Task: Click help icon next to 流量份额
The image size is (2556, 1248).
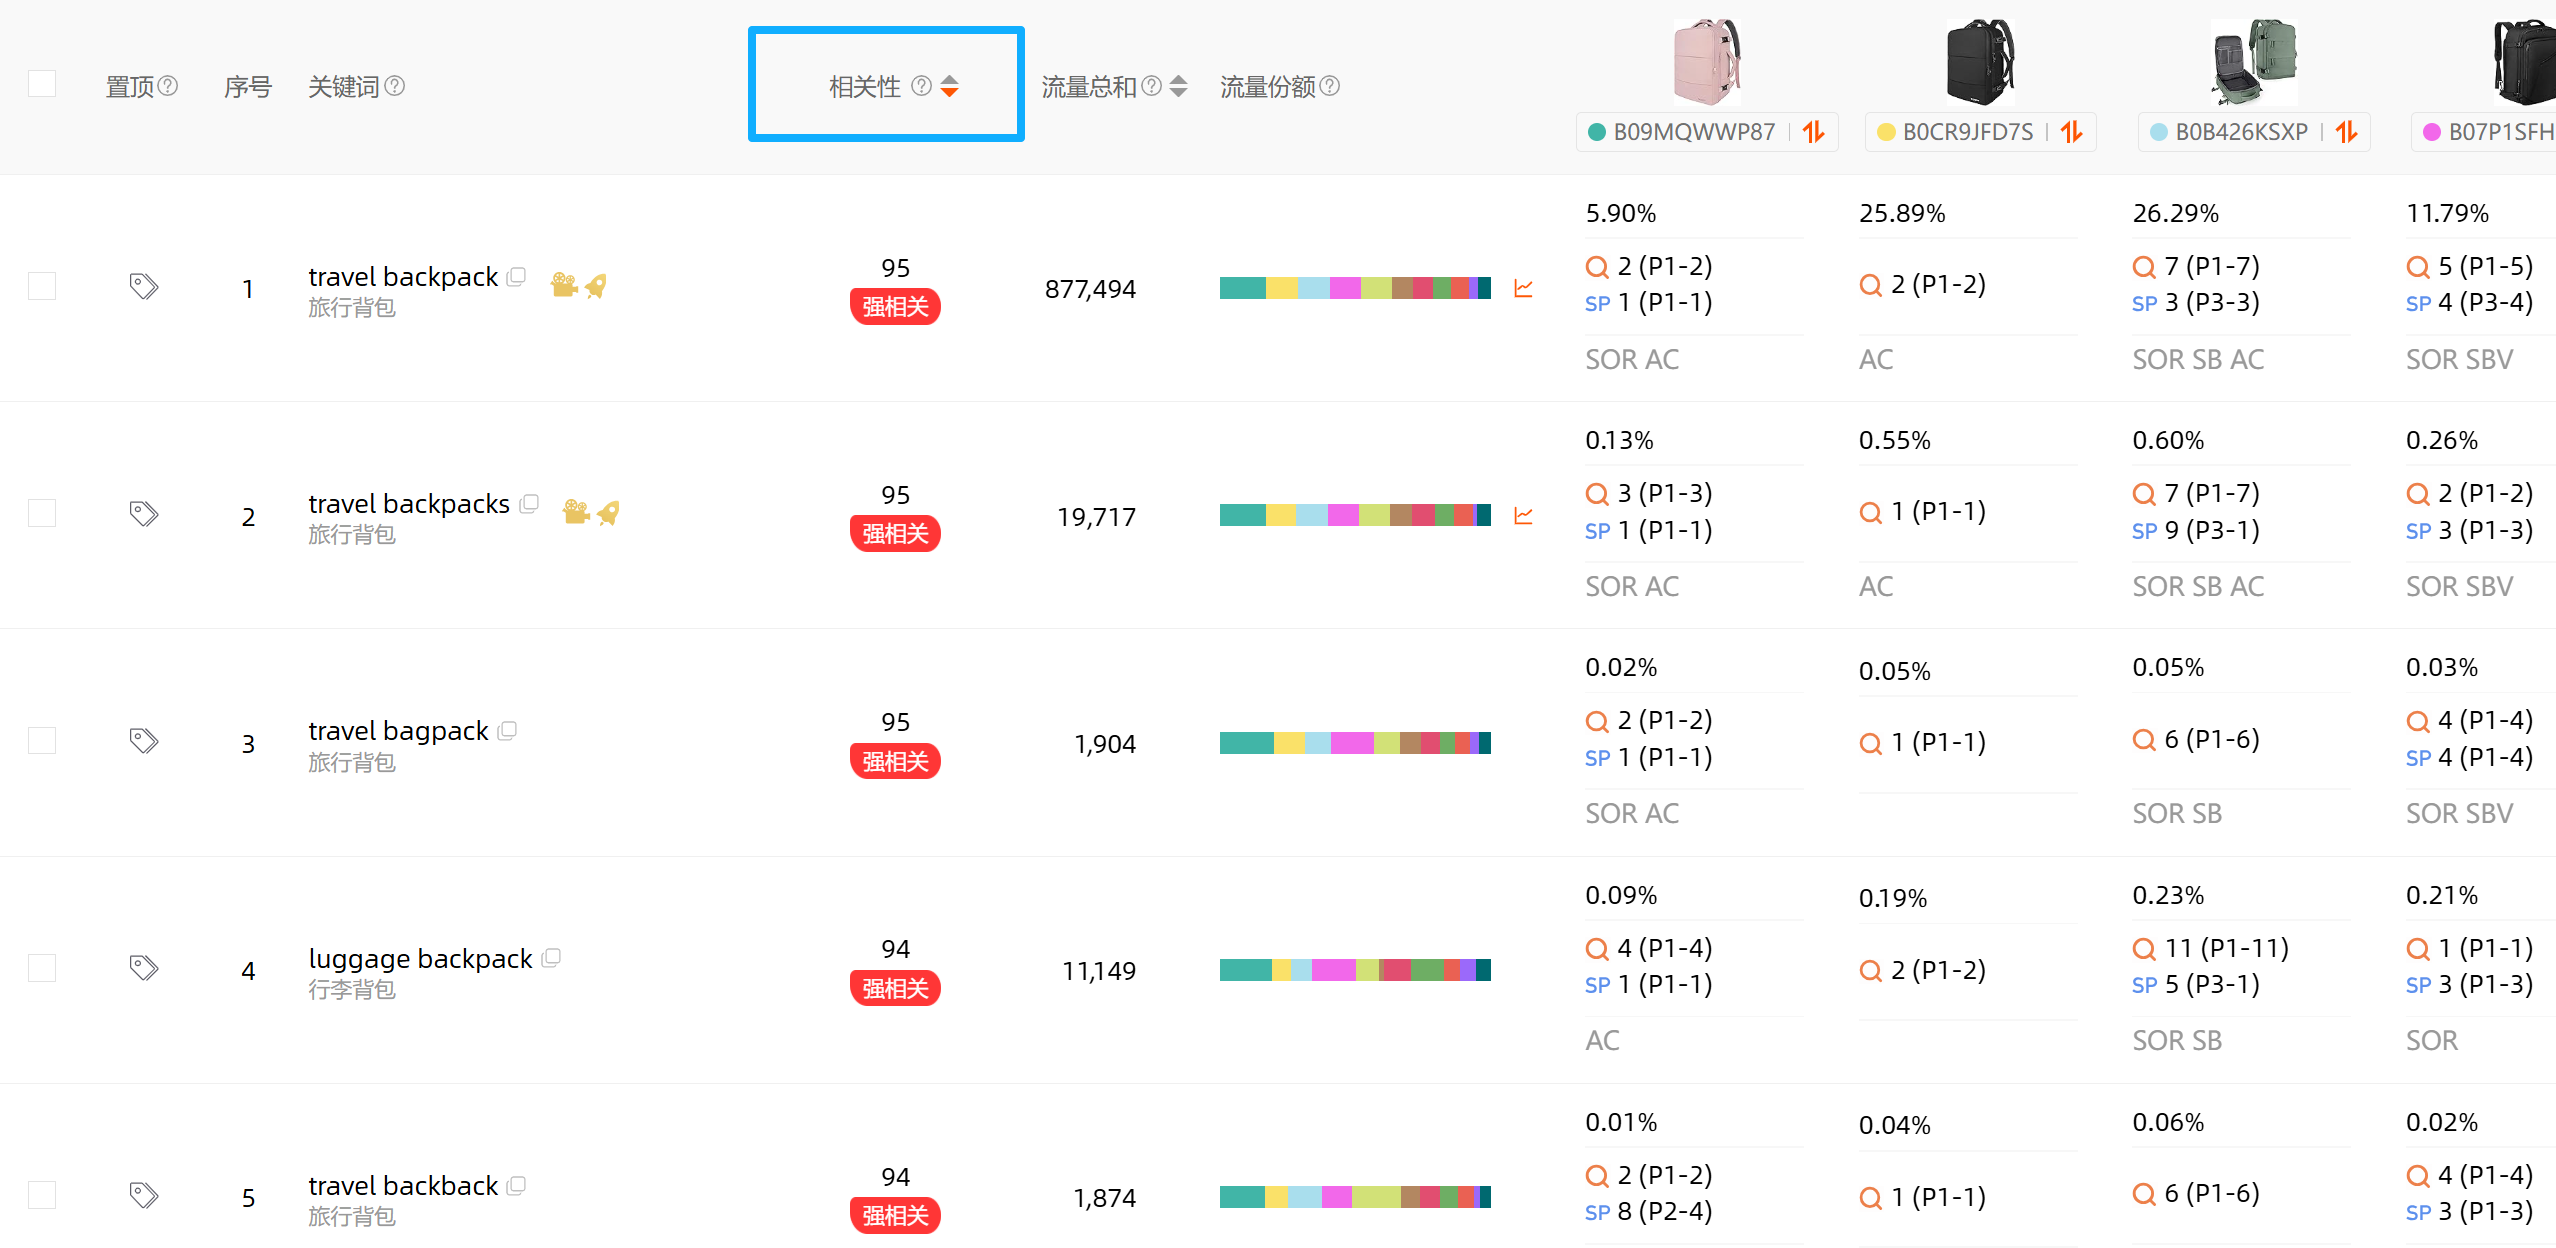Action: click(x=1330, y=86)
